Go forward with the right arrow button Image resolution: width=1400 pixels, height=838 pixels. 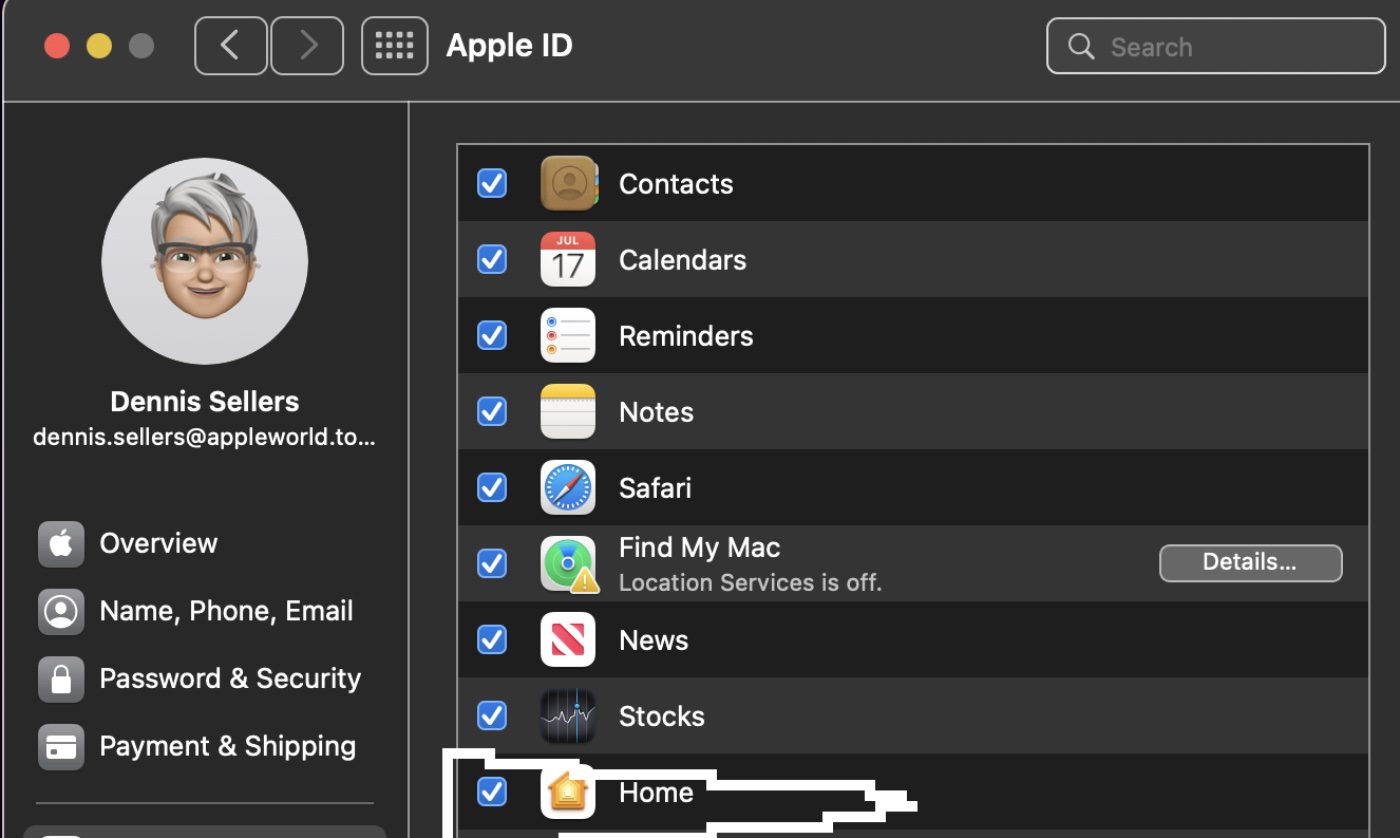(307, 46)
